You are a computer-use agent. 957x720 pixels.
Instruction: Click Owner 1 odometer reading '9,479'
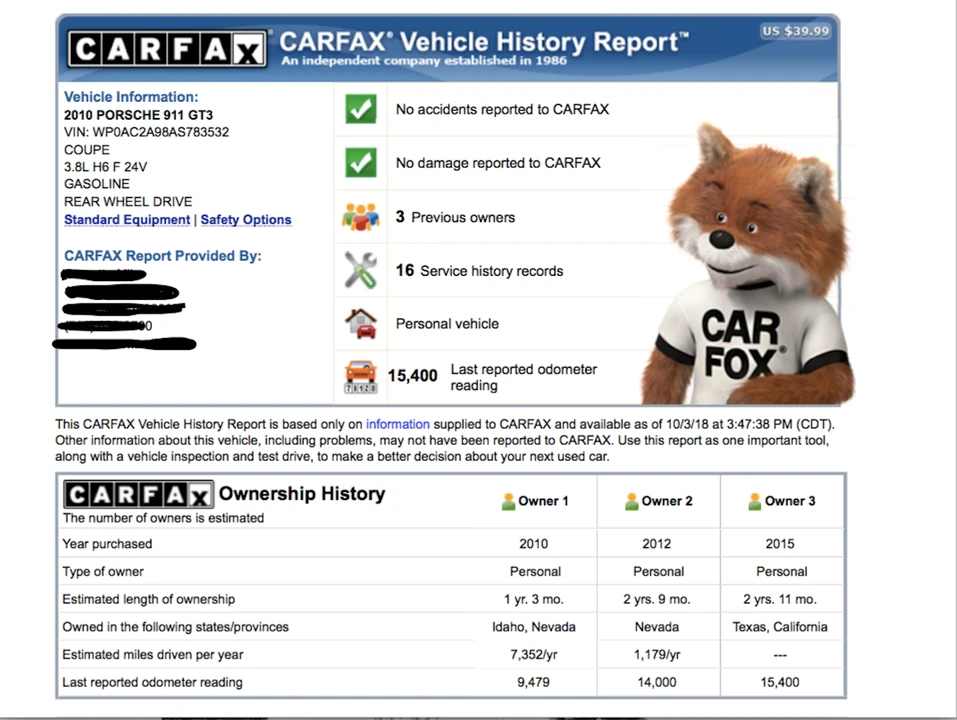point(533,683)
